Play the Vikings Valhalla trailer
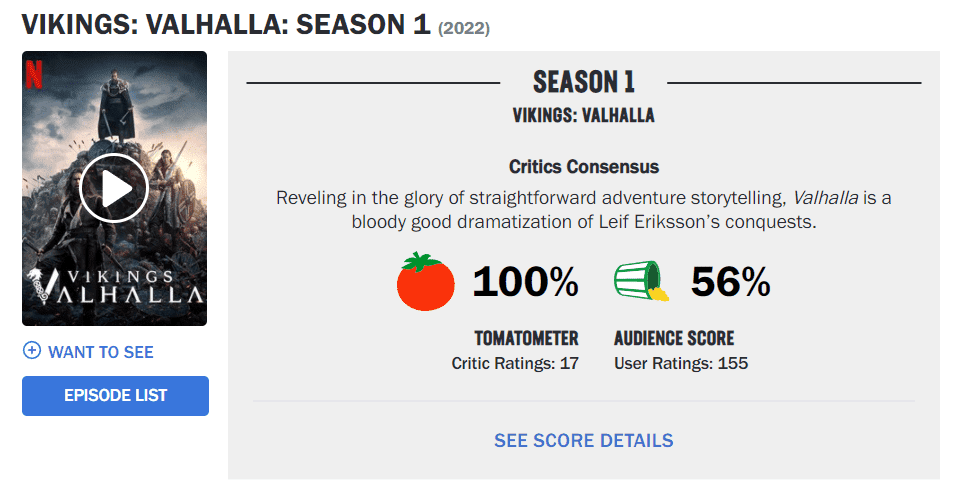Viewport: 953px width, 500px height. coord(114,188)
